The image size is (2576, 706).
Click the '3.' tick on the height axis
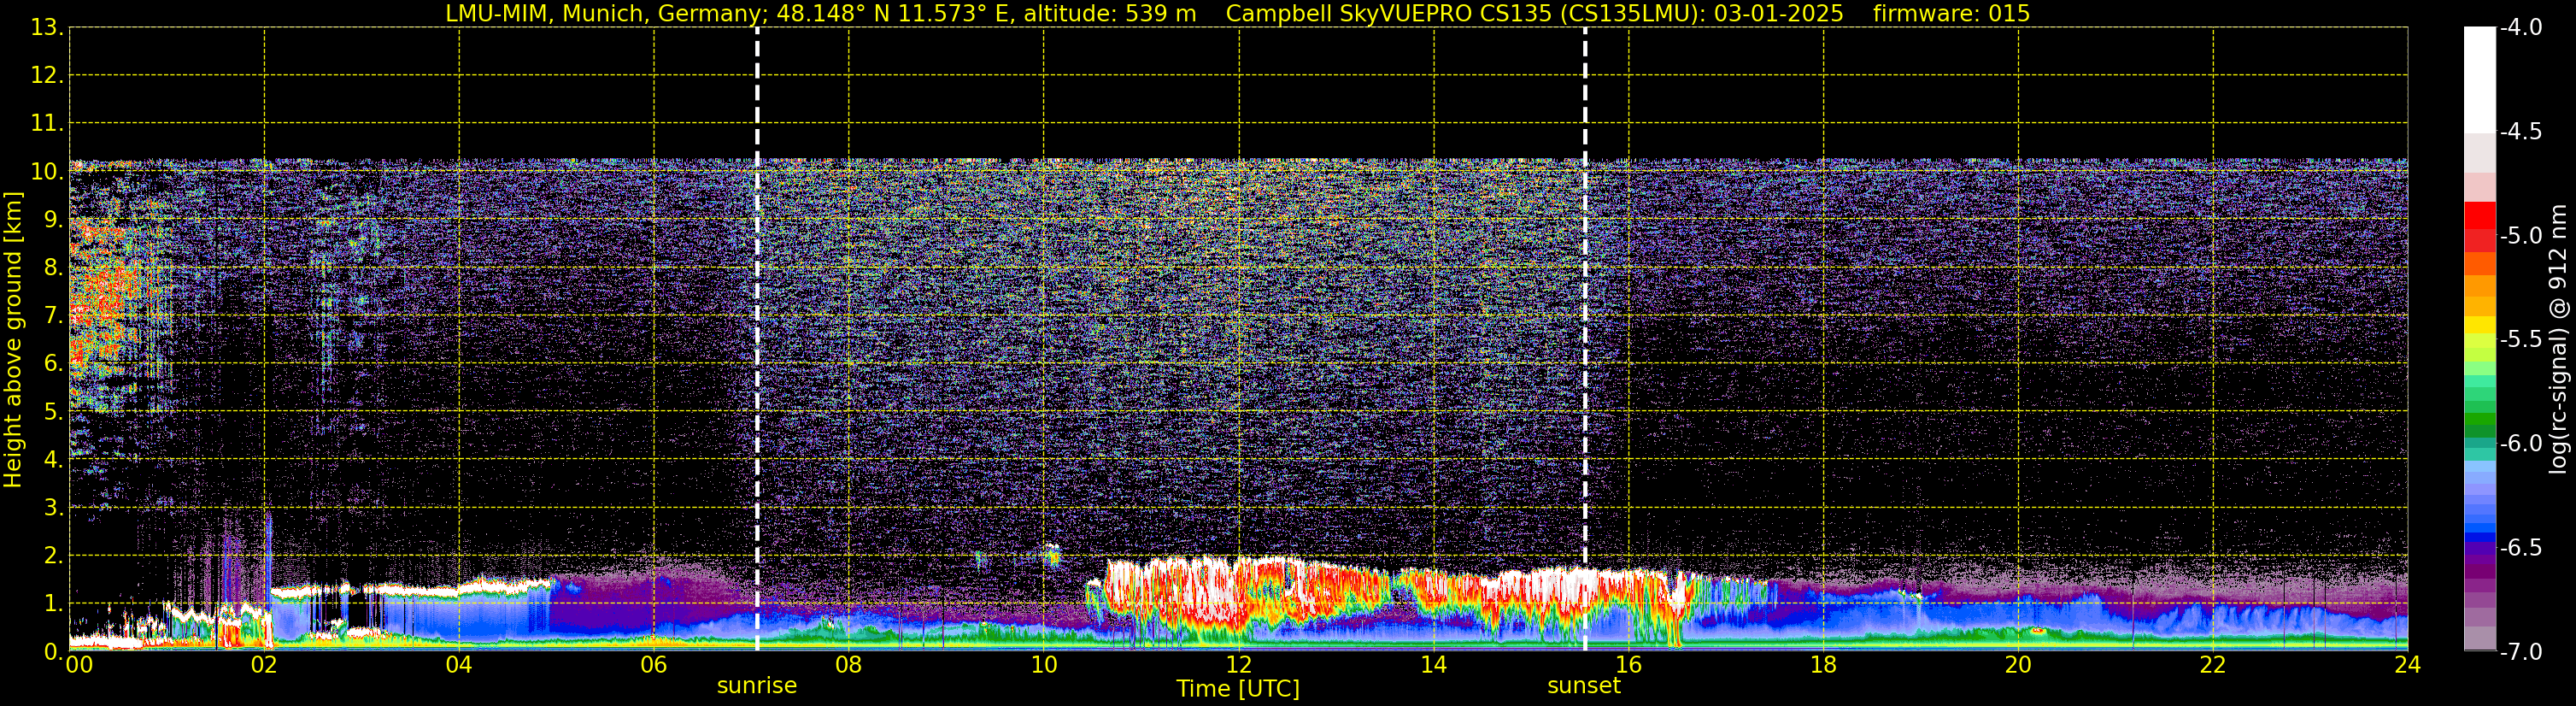point(53,508)
